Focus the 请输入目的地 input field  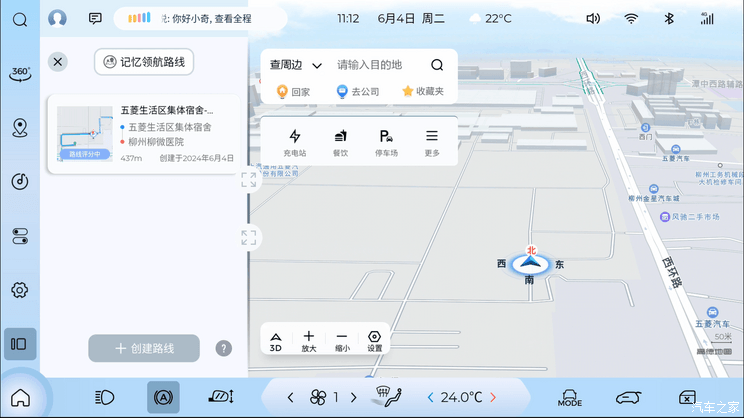(370, 65)
